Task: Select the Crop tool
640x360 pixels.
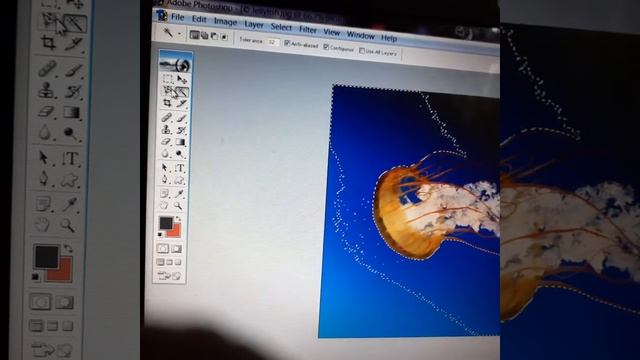Action: (x=167, y=103)
